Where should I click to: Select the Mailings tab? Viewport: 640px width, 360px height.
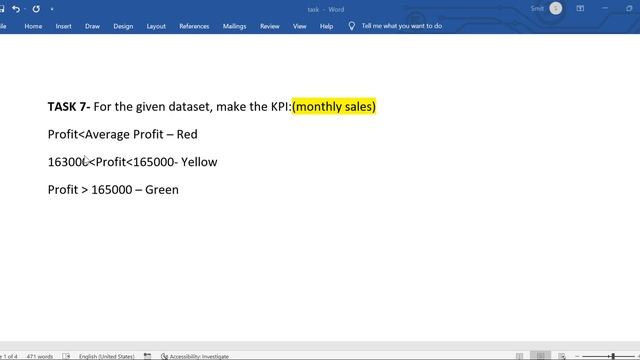[x=234, y=26]
